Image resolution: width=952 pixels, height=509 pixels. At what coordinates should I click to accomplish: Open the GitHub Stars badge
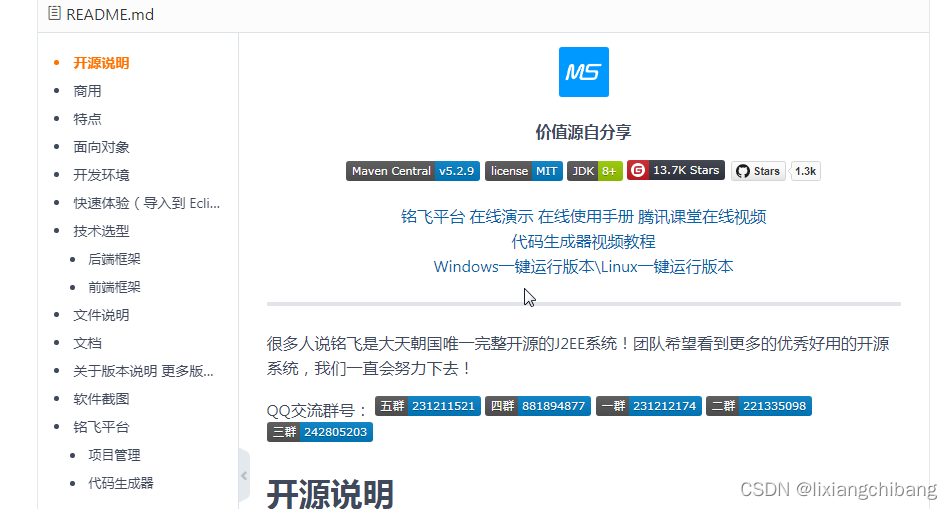tap(758, 171)
